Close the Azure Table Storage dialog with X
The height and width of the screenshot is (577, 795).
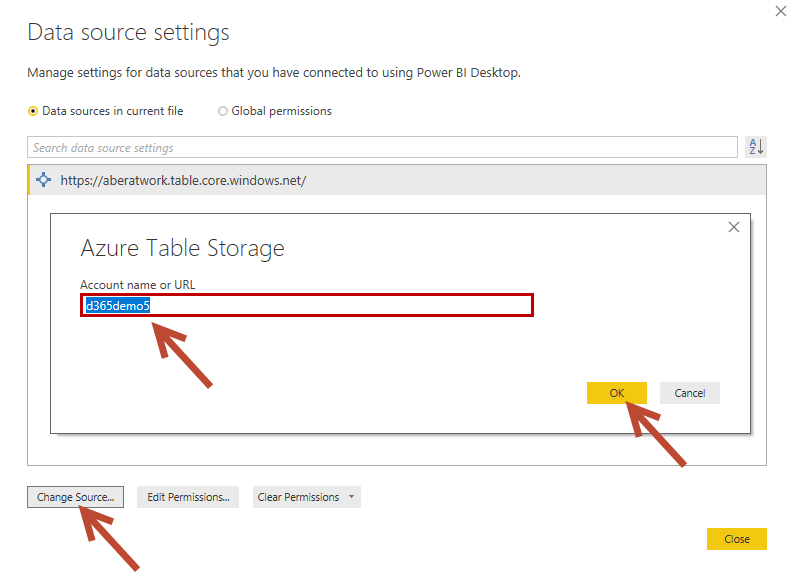(734, 227)
